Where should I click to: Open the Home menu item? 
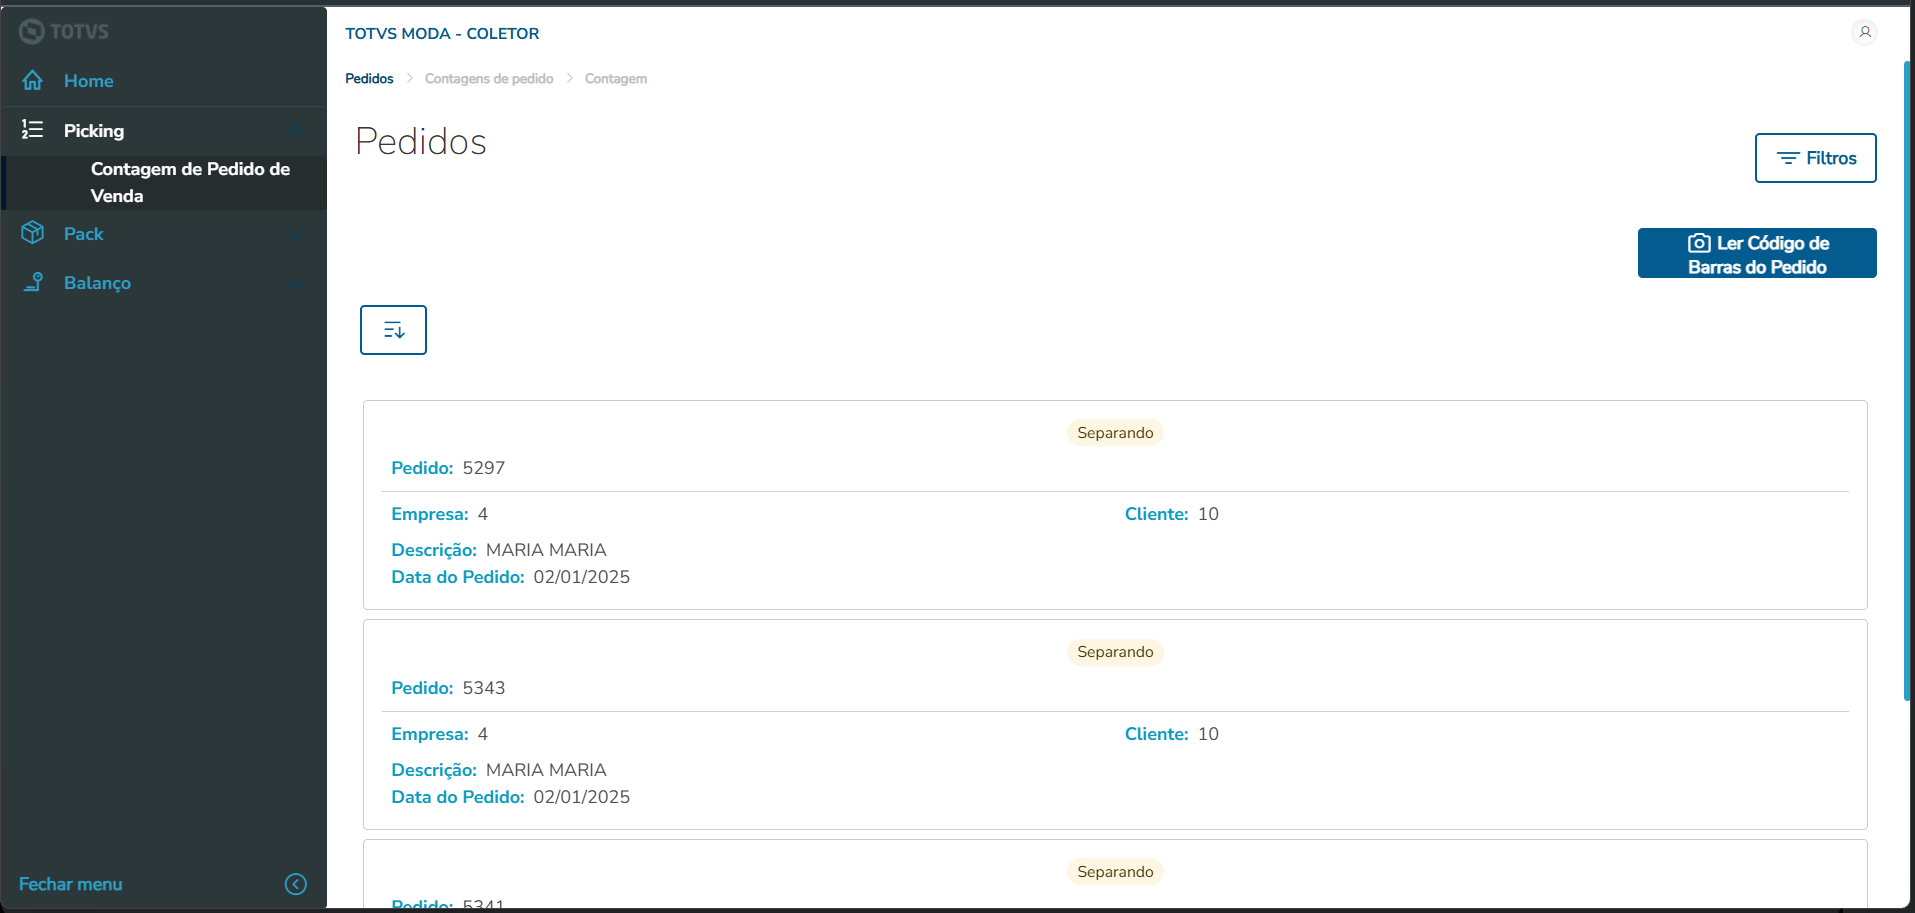[88, 81]
